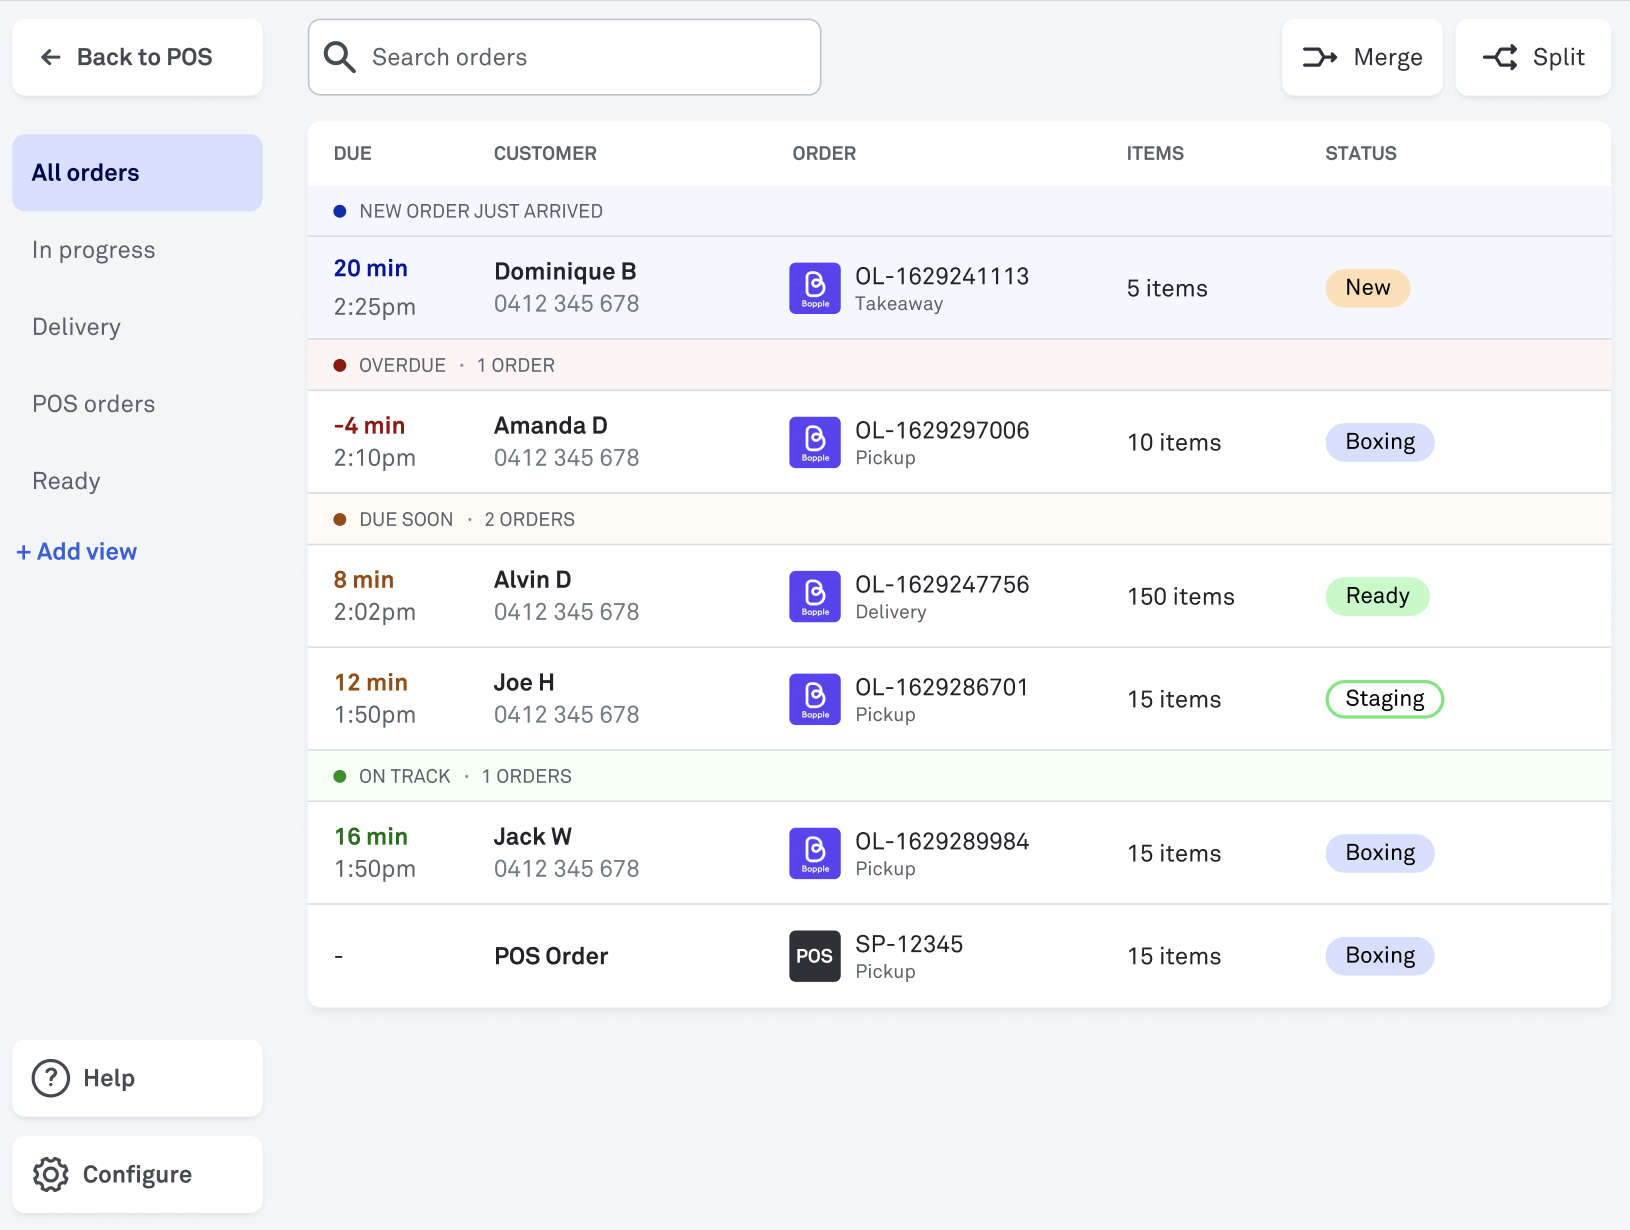Click Bopple icon on Alvin D's order
Screen dimensions: 1630x1230
click(815, 596)
